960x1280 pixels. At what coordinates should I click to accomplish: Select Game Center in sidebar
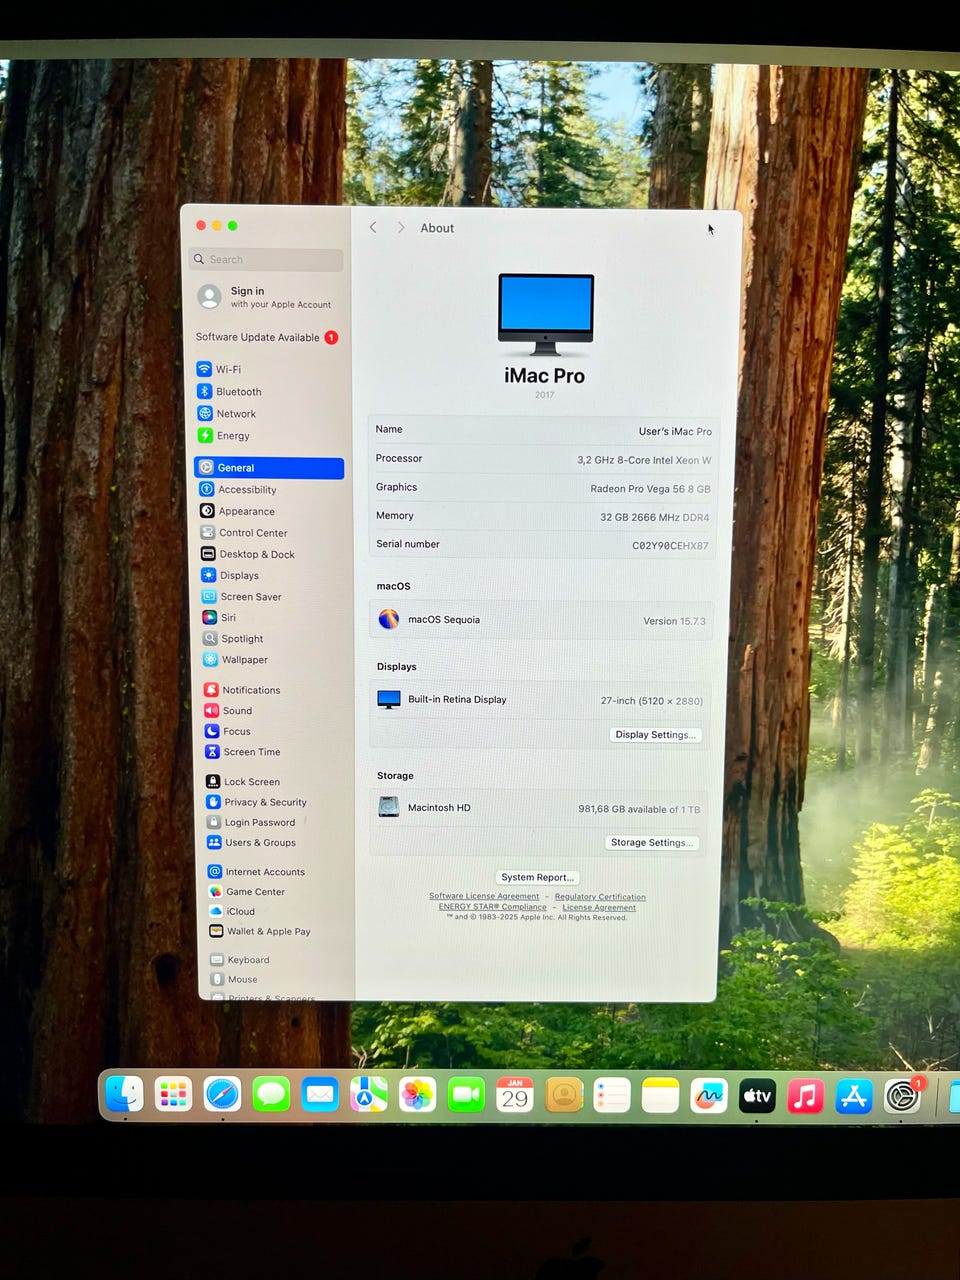click(x=246, y=891)
